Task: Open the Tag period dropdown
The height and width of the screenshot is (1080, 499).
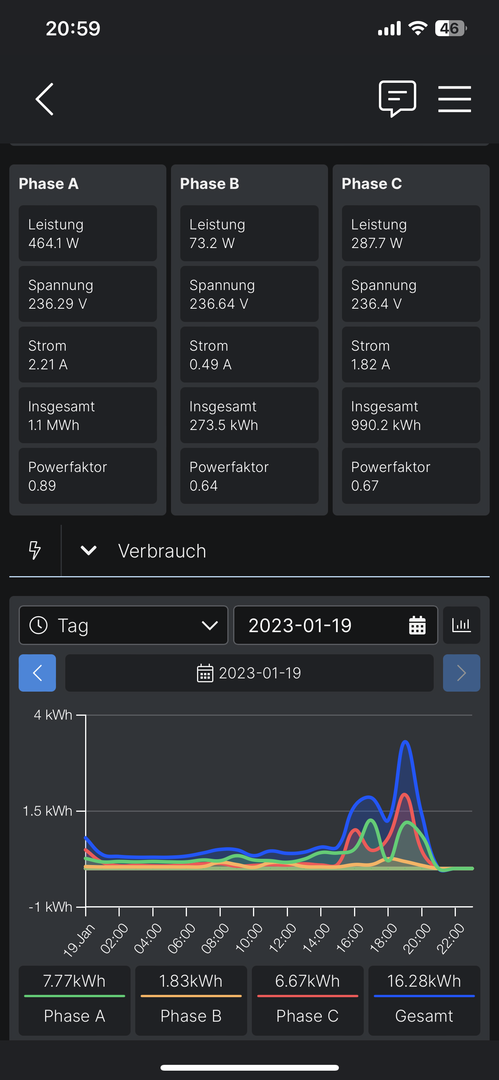Action: (123, 625)
